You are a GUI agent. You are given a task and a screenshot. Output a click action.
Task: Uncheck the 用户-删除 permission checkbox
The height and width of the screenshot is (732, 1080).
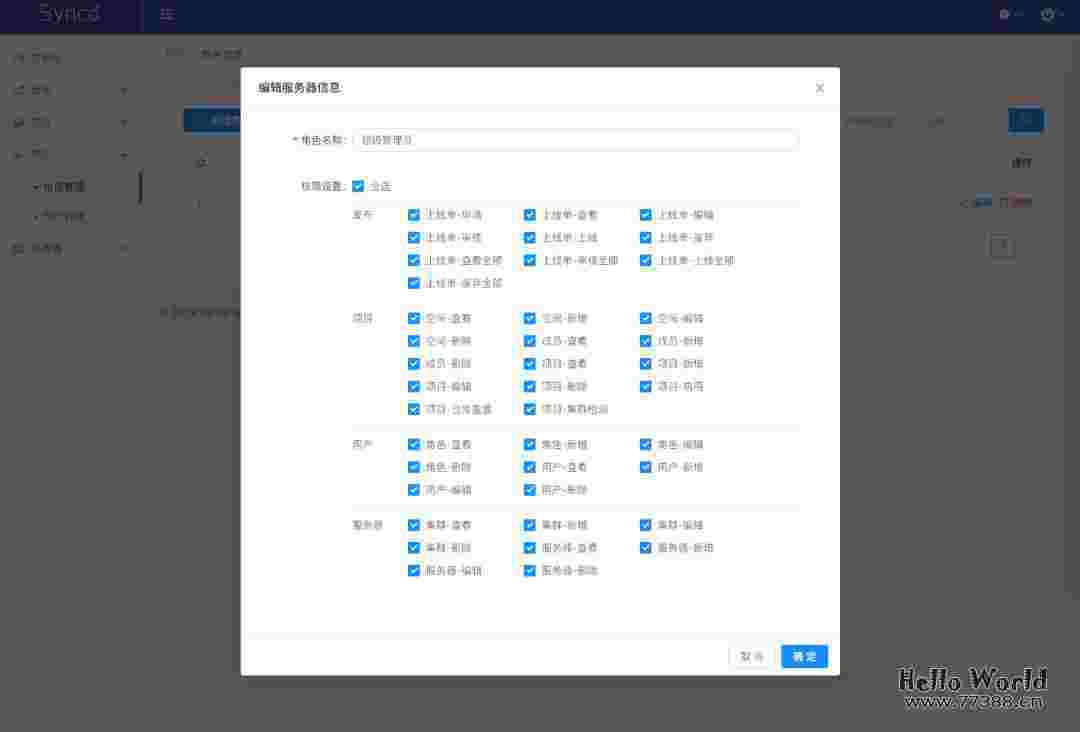click(x=530, y=490)
